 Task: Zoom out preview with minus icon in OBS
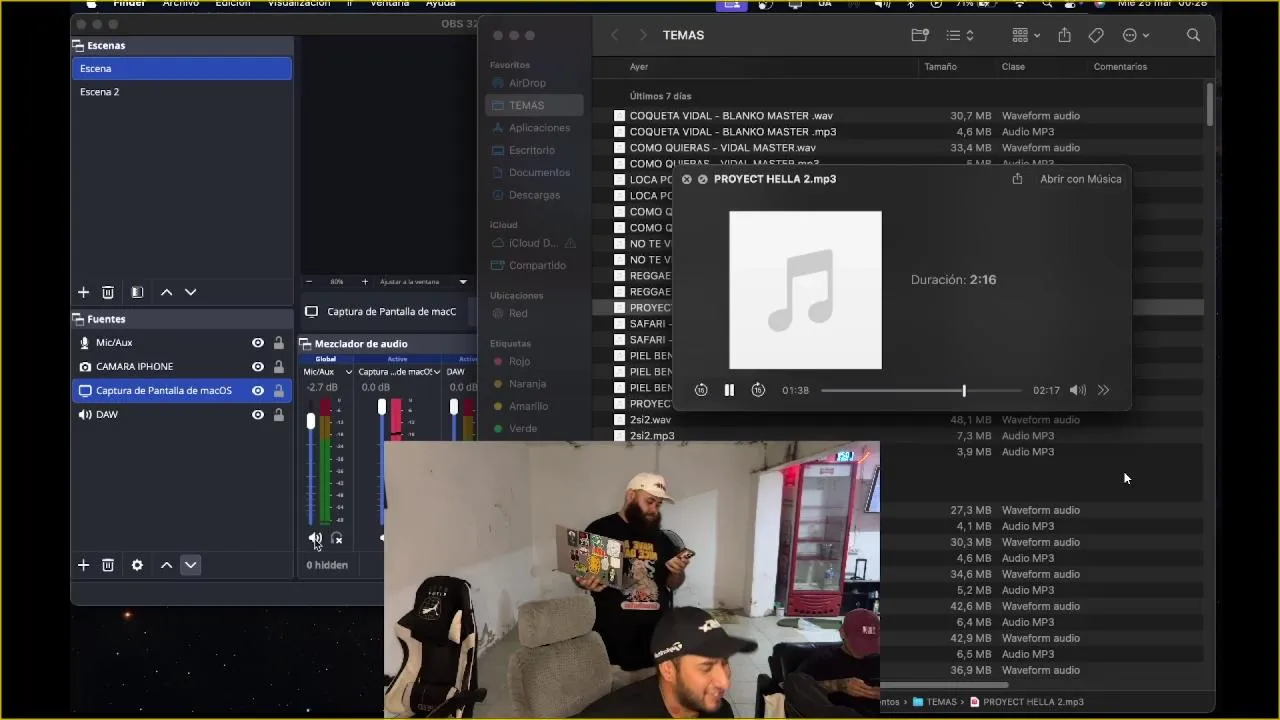[309, 282]
